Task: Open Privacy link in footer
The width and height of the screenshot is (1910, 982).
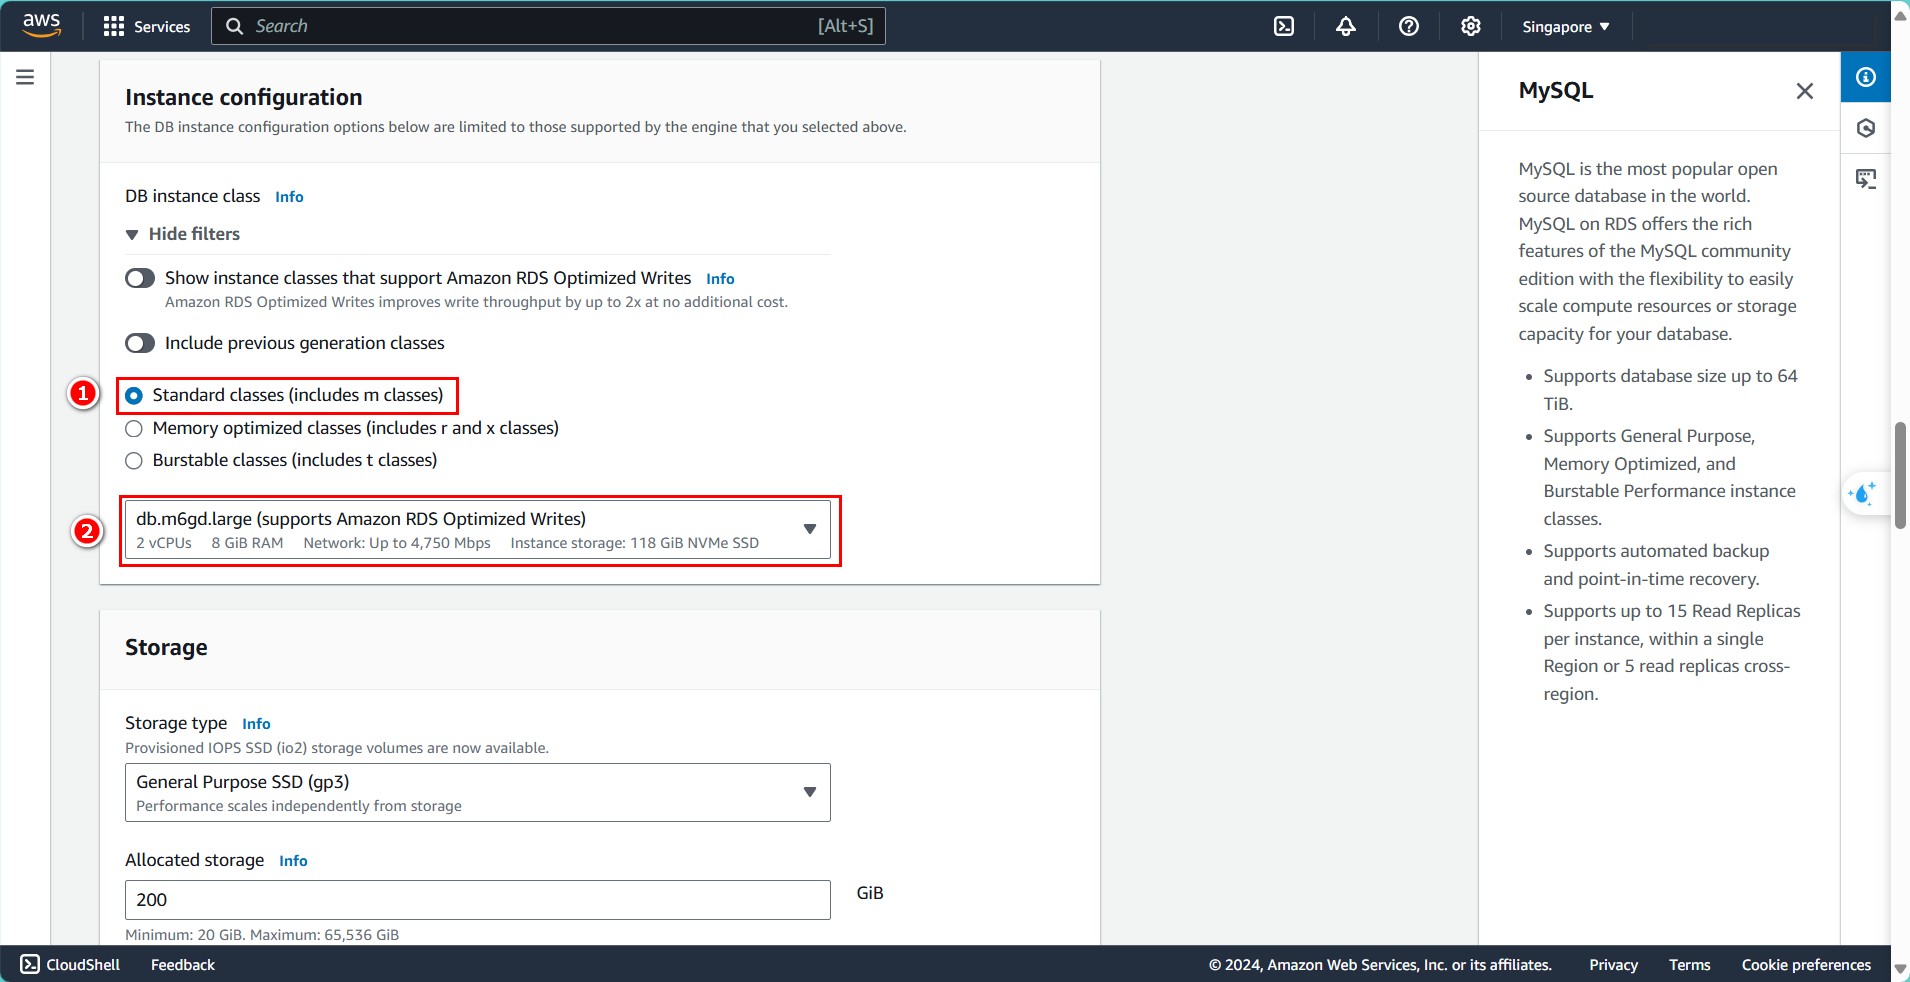Action: pyautogui.click(x=1613, y=965)
